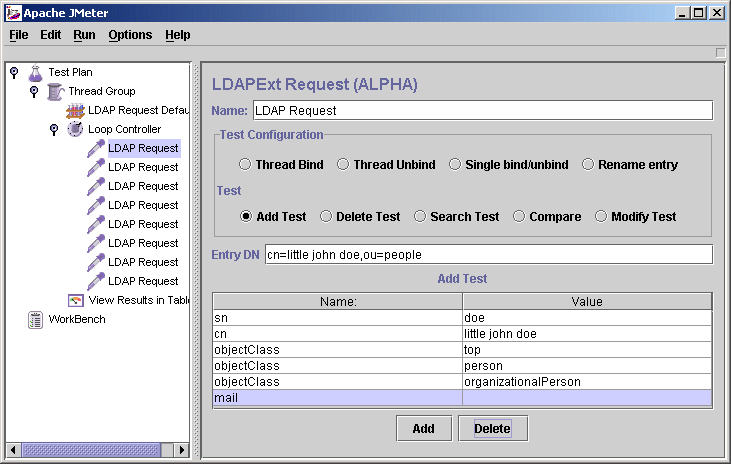Select the Thread Group spool icon
Viewport: 731px width, 464px height.
[55, 91]
